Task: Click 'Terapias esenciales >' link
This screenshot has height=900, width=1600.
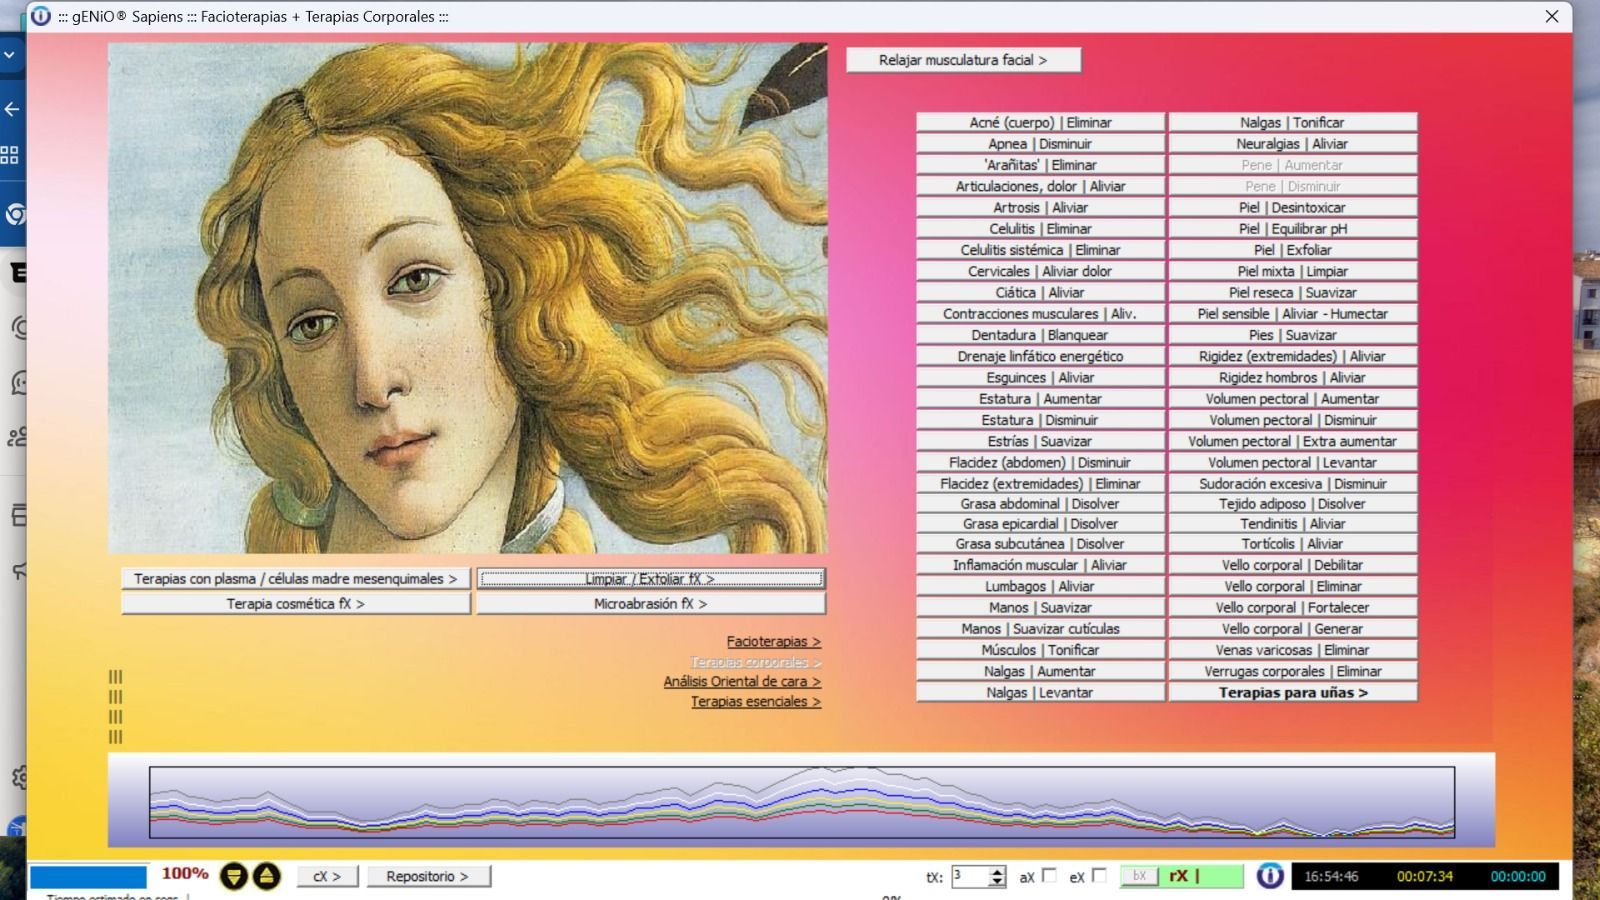Action: (x=755, y=701)
